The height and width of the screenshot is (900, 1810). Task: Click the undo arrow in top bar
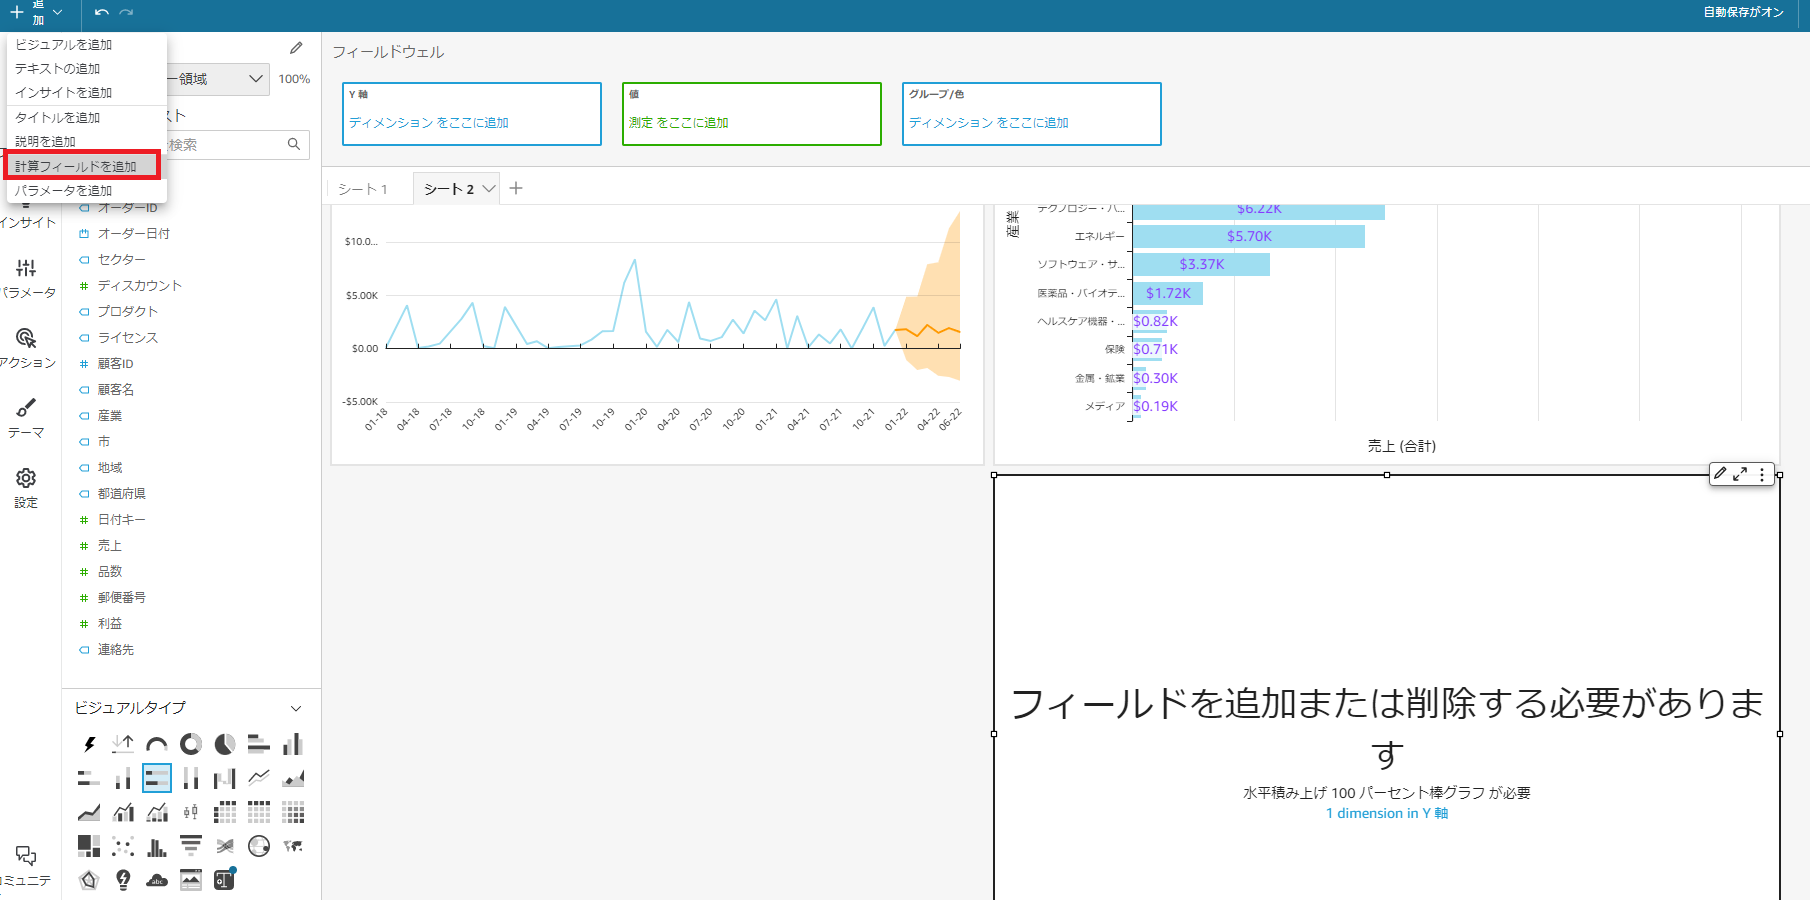point(101,12)
